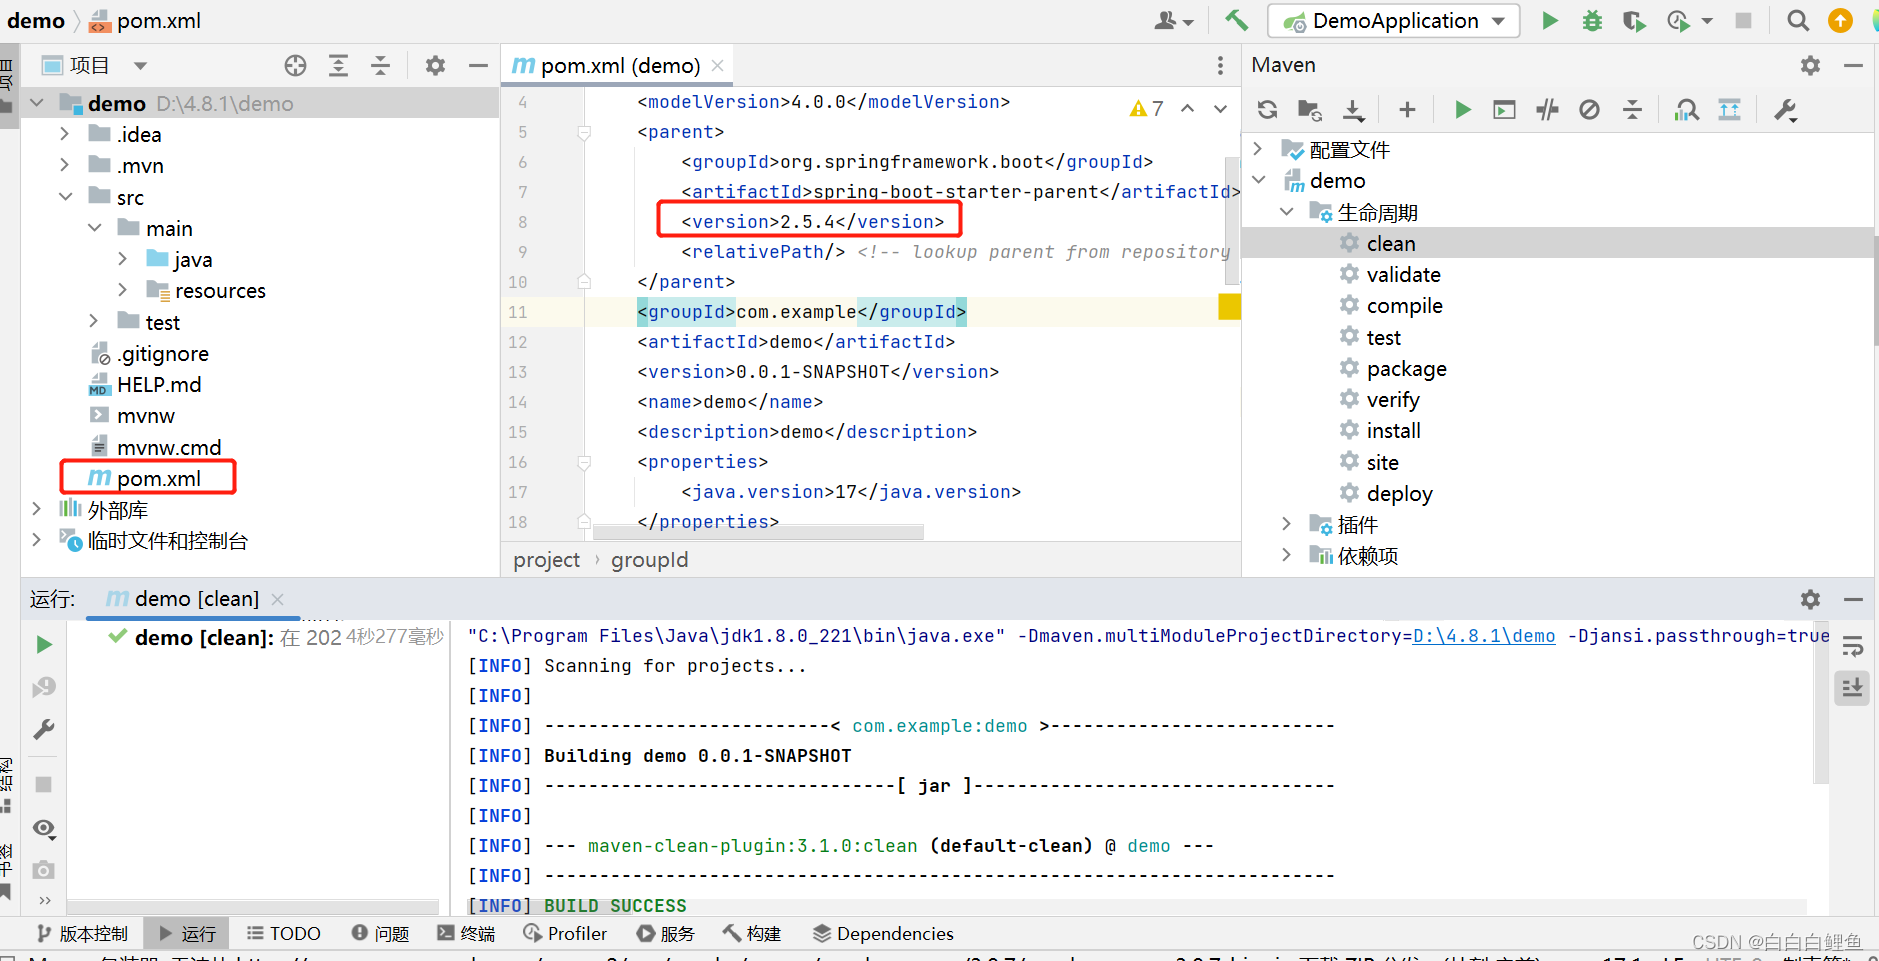Screen dimensions: 1879x961
Task: Click the Build project hammer icon
Action: coord(1236,20)
